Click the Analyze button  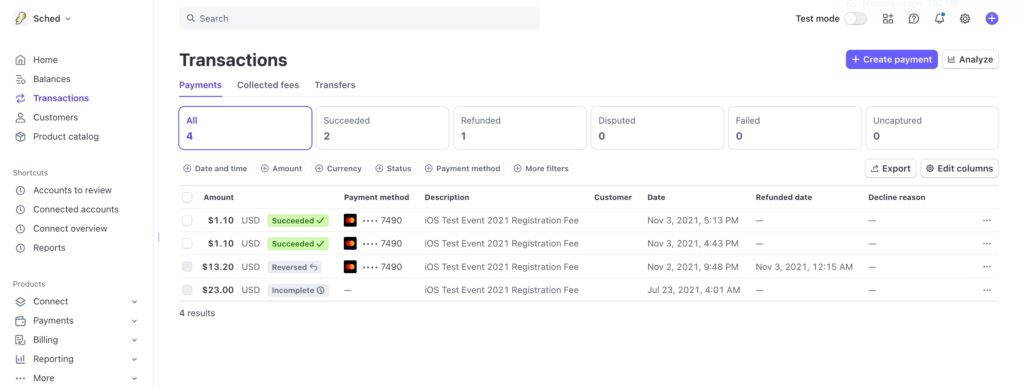[x=970, y=59]
